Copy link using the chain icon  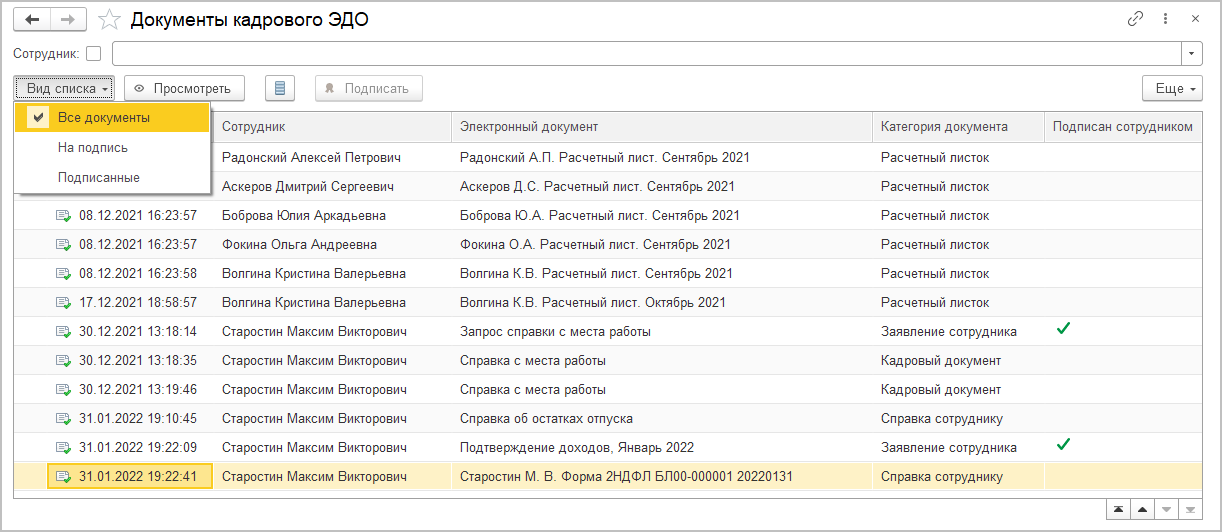1135,19
